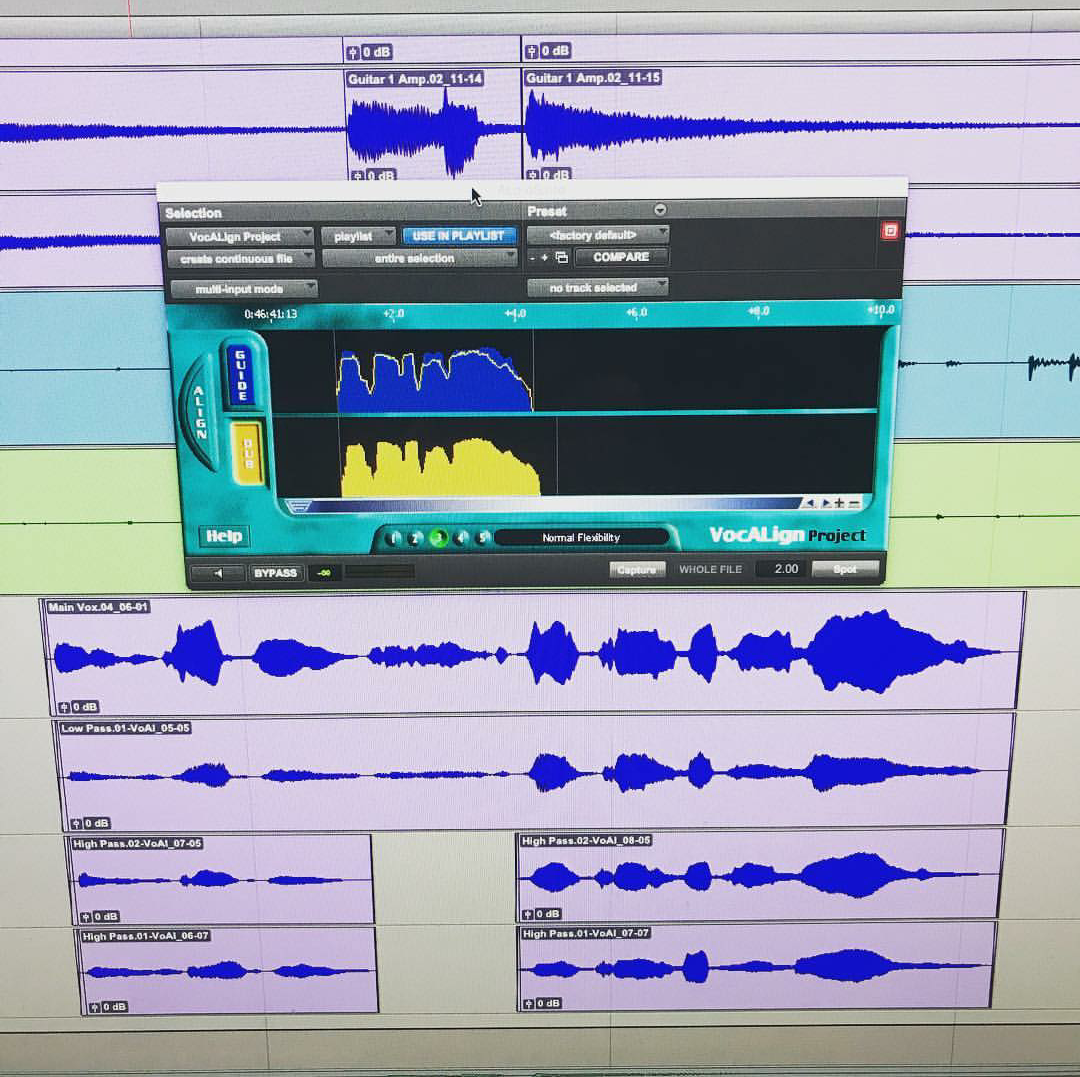Click the plus zoom icon on waveform scrollbar
1080x1077 pixels.
click(x=840, y=504)
